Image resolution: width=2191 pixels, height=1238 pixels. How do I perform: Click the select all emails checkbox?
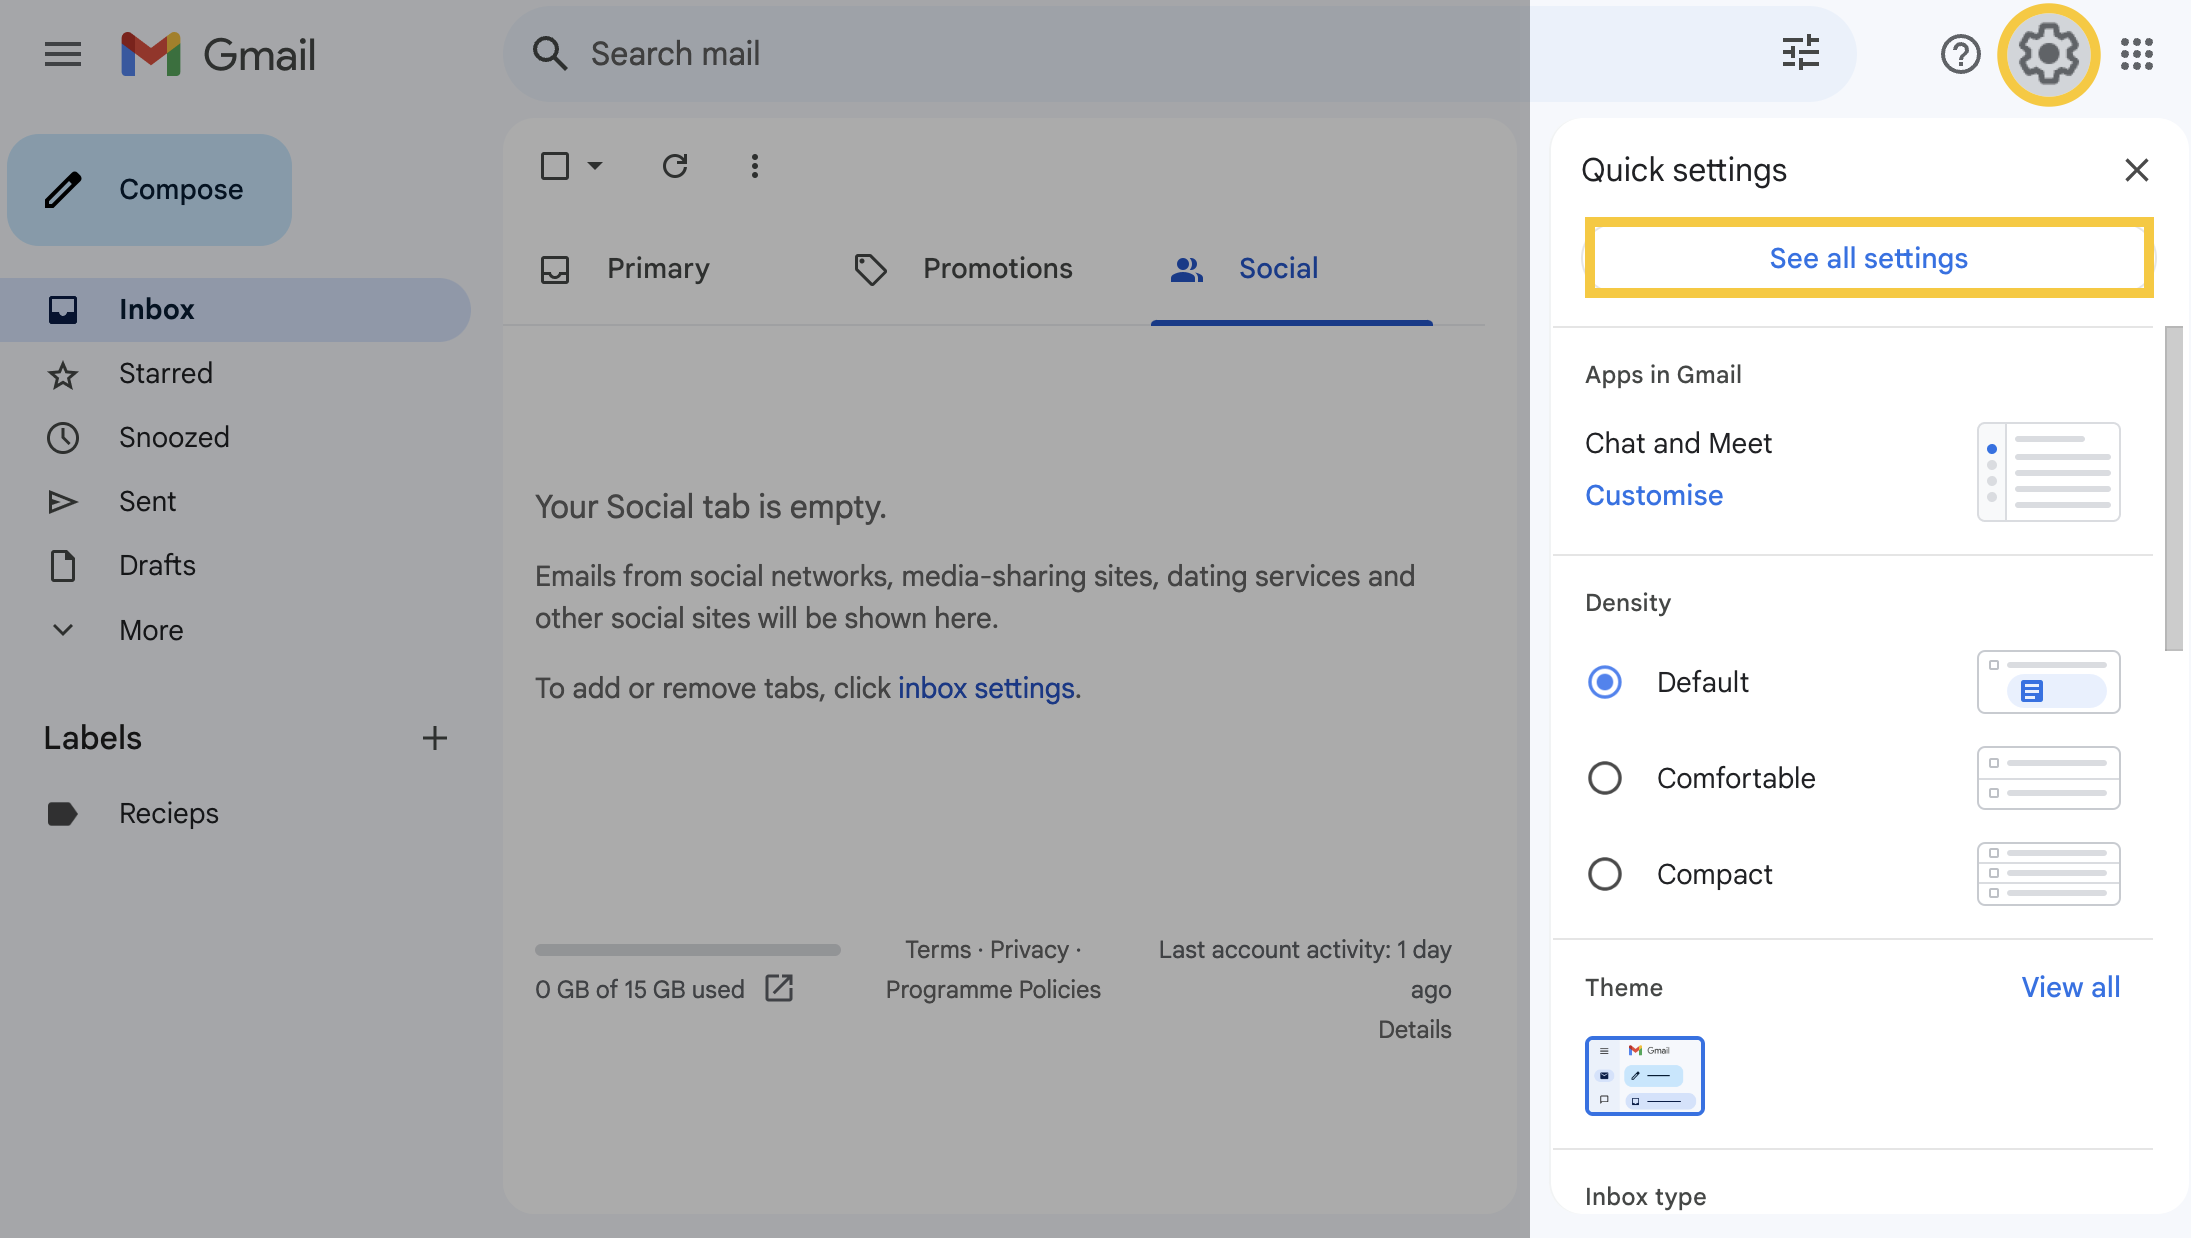tap(554, 164)
